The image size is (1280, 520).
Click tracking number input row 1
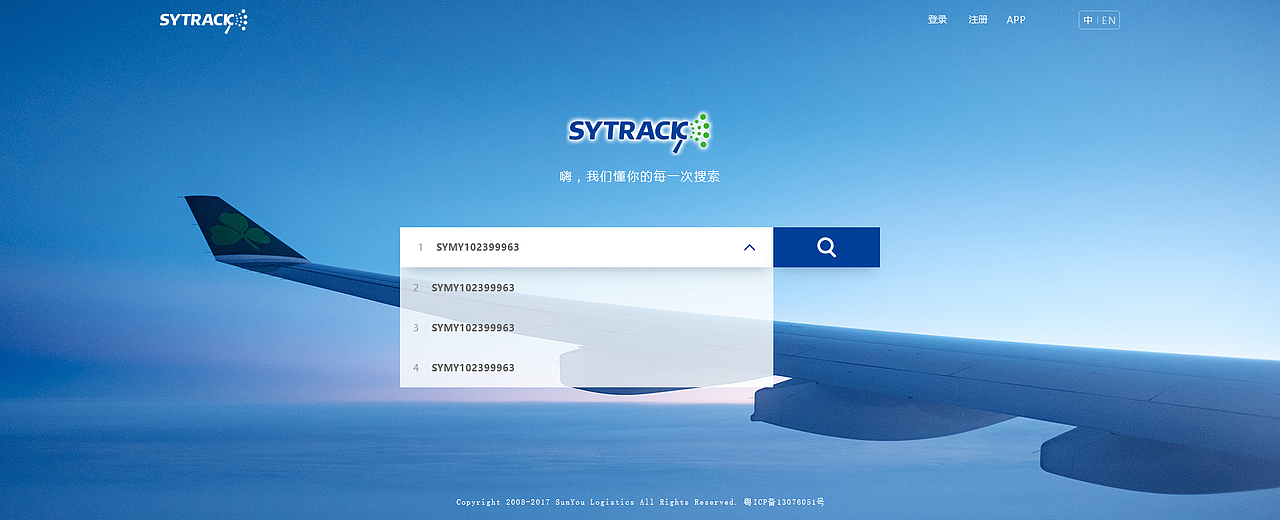coord(586,247)
